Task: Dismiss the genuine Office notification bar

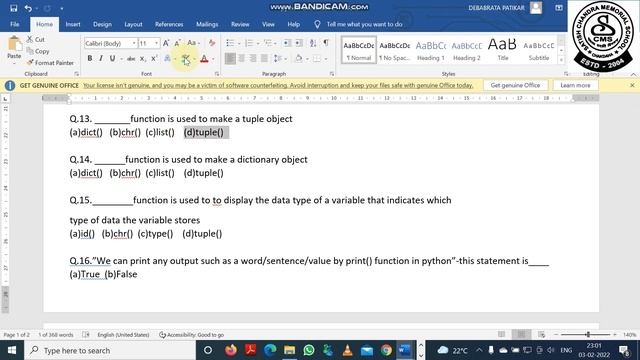Action: coord(632,85)
